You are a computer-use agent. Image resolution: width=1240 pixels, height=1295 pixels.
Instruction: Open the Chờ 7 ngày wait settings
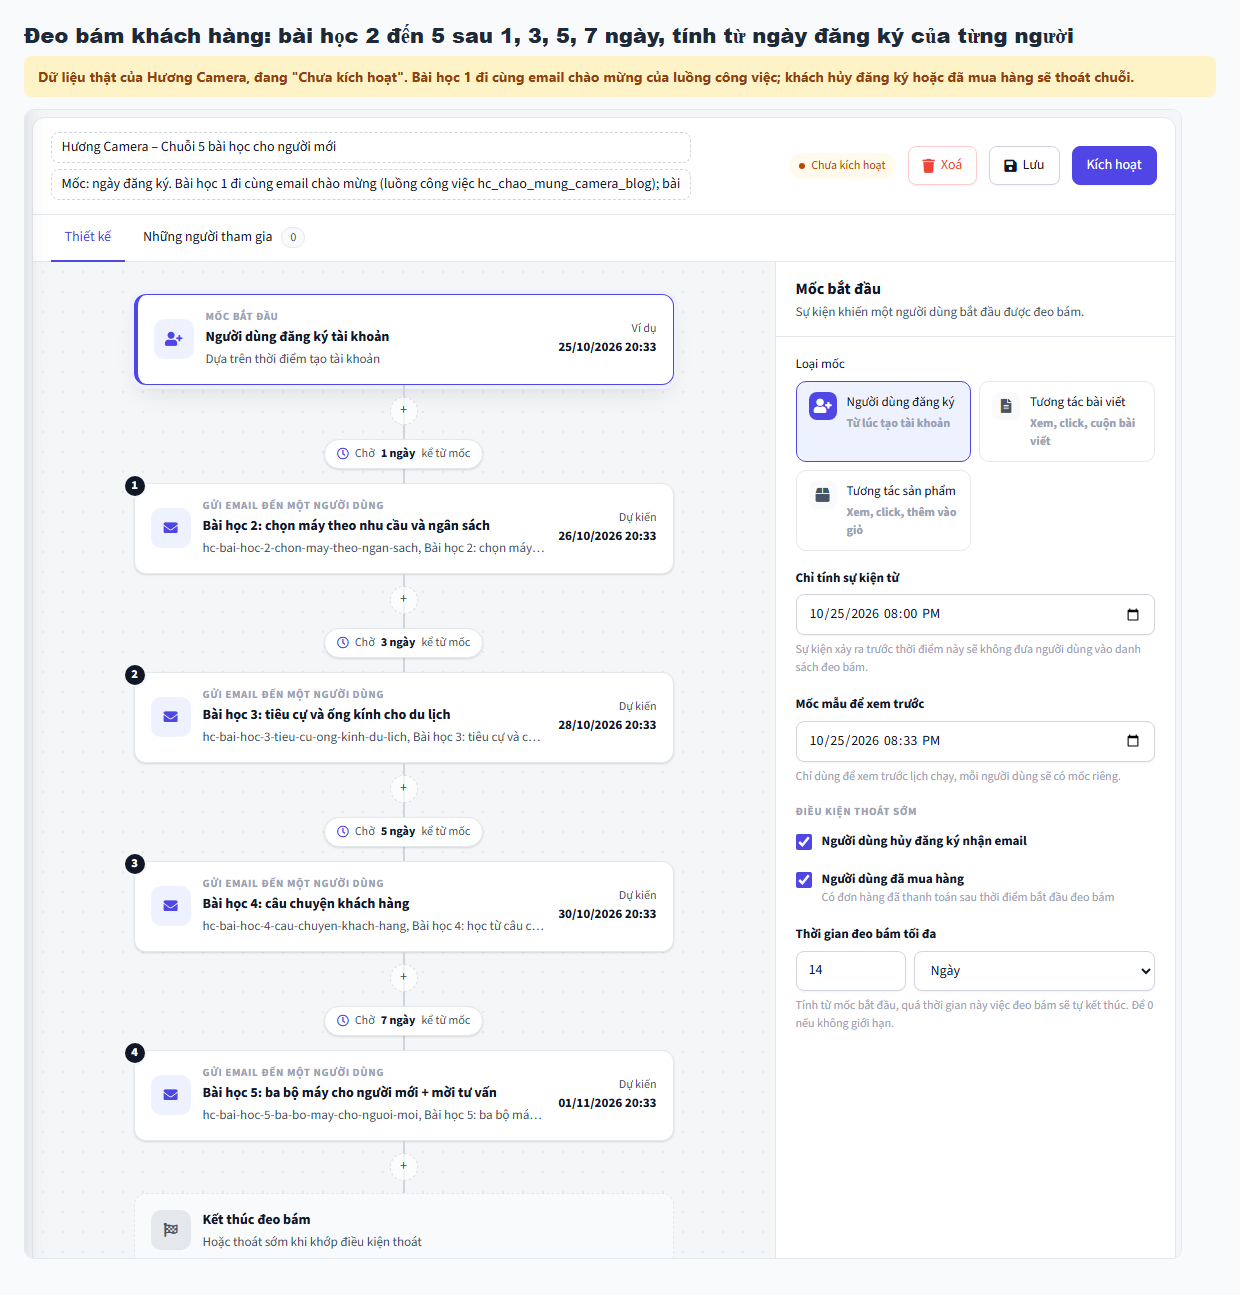[x=404, y=1021]
